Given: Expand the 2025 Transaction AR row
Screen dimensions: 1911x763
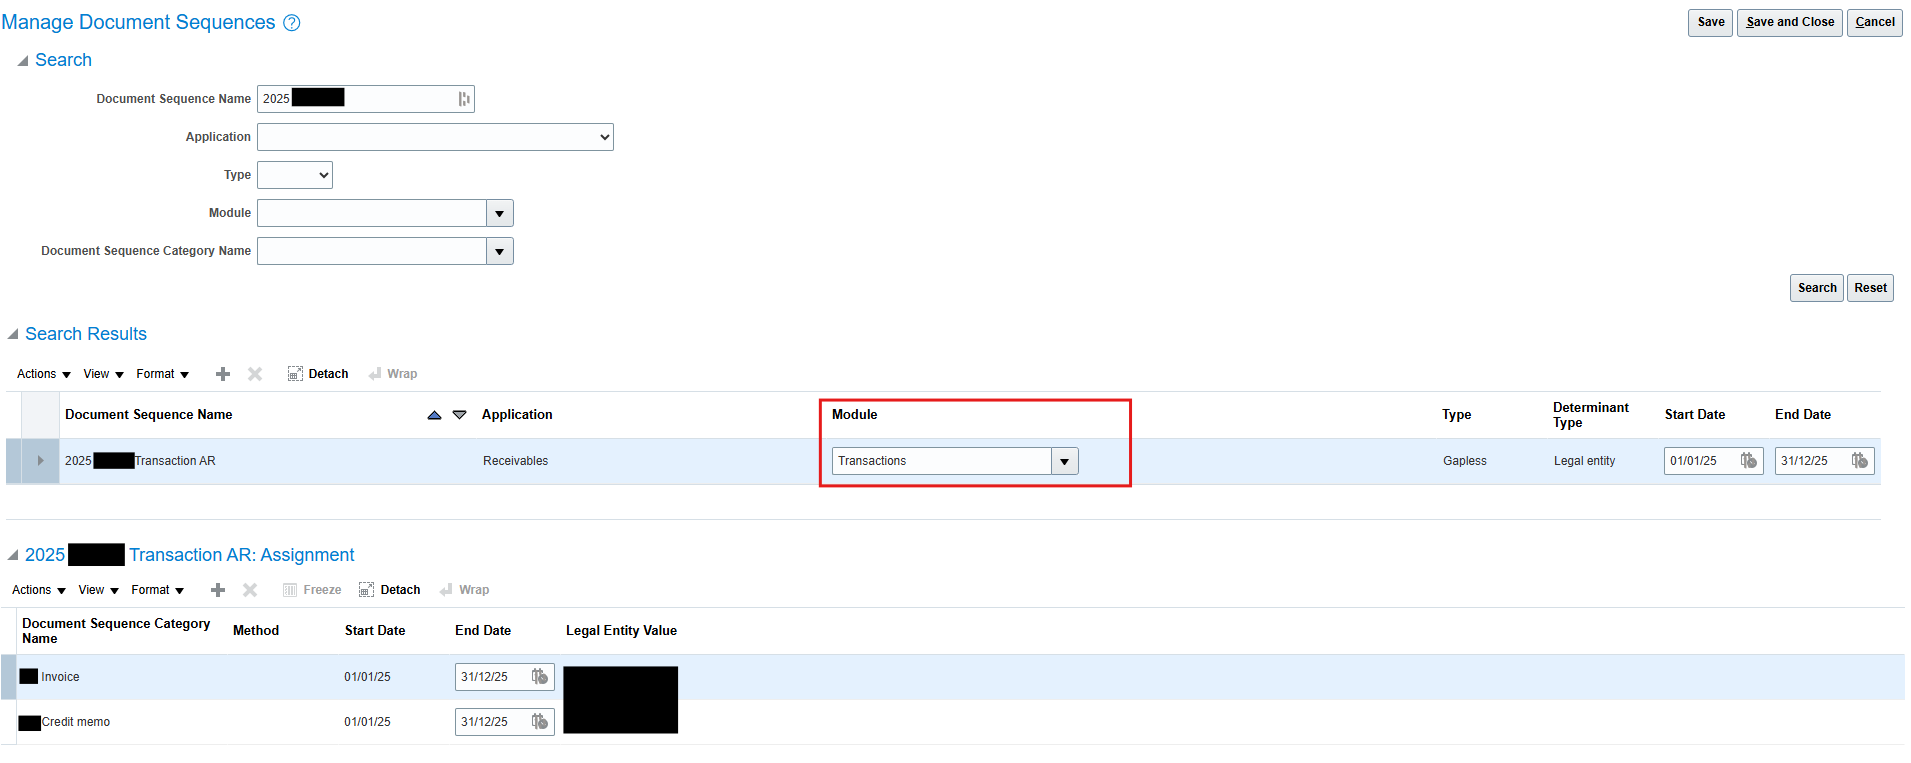Looking at the screenshot, I should [x=40, y=461].
